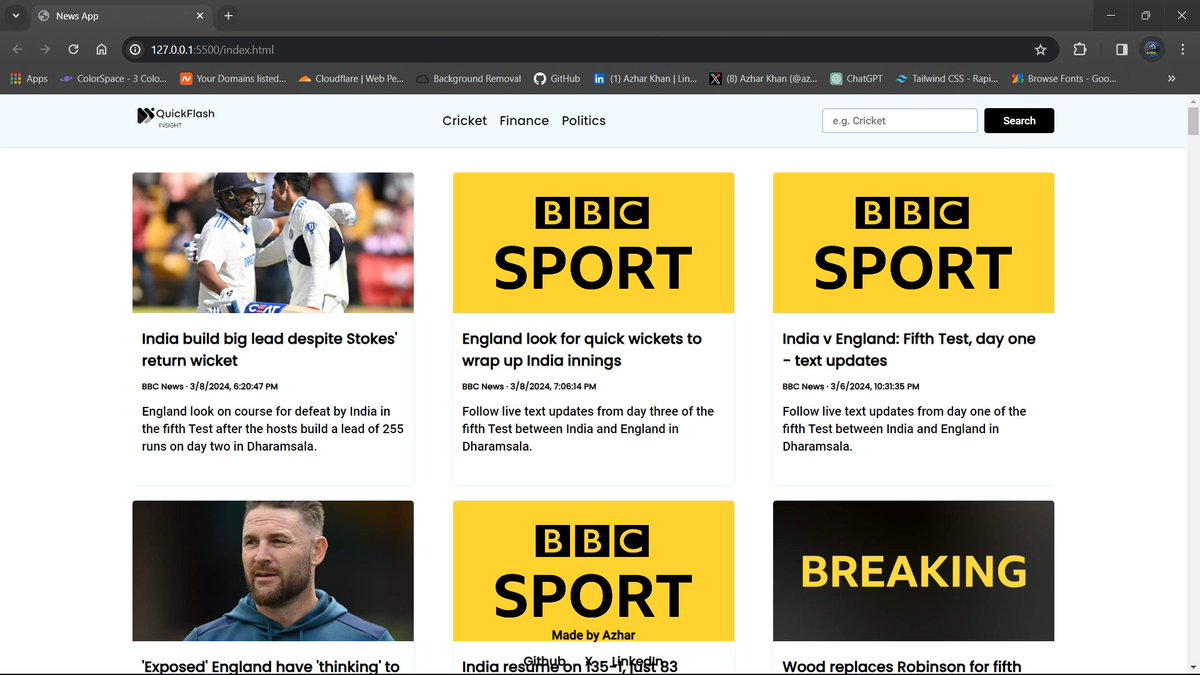The height and width of the screenshot is (675, 1200).
Task: Open the Politics news category
Action: [584, 121]
